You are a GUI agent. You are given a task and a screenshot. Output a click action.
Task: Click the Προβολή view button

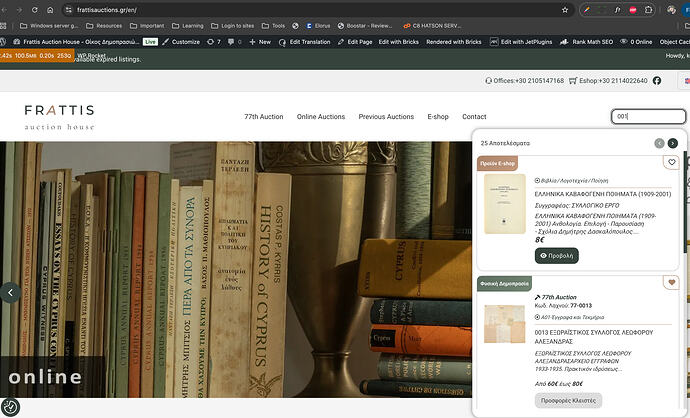tap(558, 256)
